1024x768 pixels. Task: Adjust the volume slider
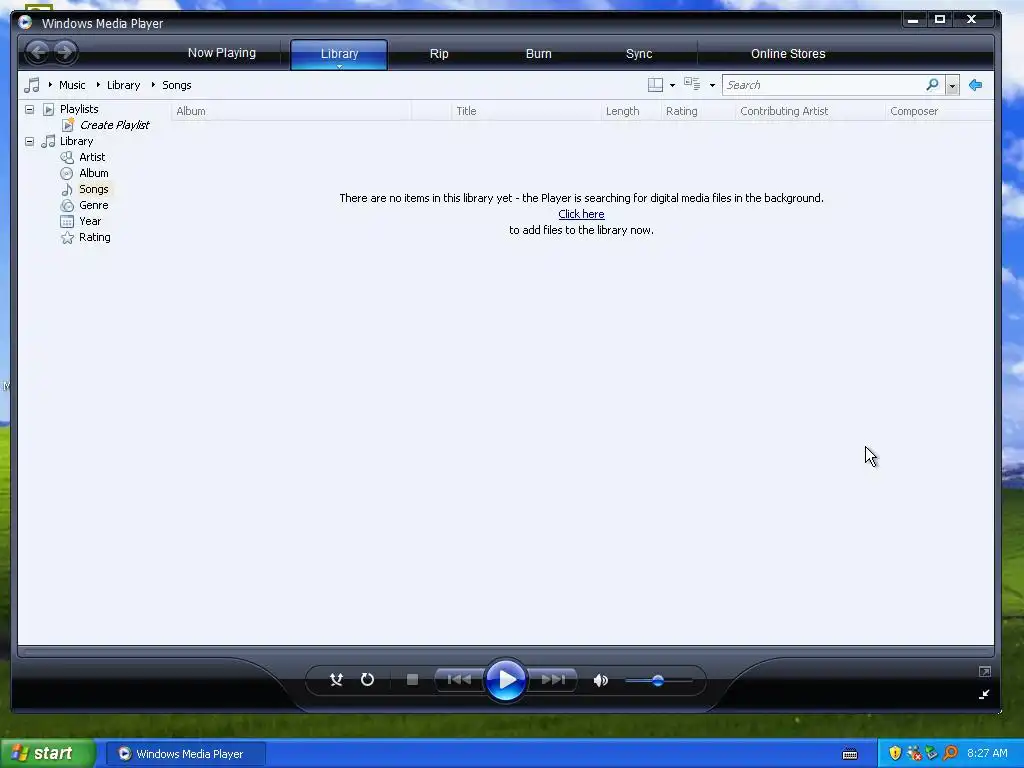pos(658,680)
